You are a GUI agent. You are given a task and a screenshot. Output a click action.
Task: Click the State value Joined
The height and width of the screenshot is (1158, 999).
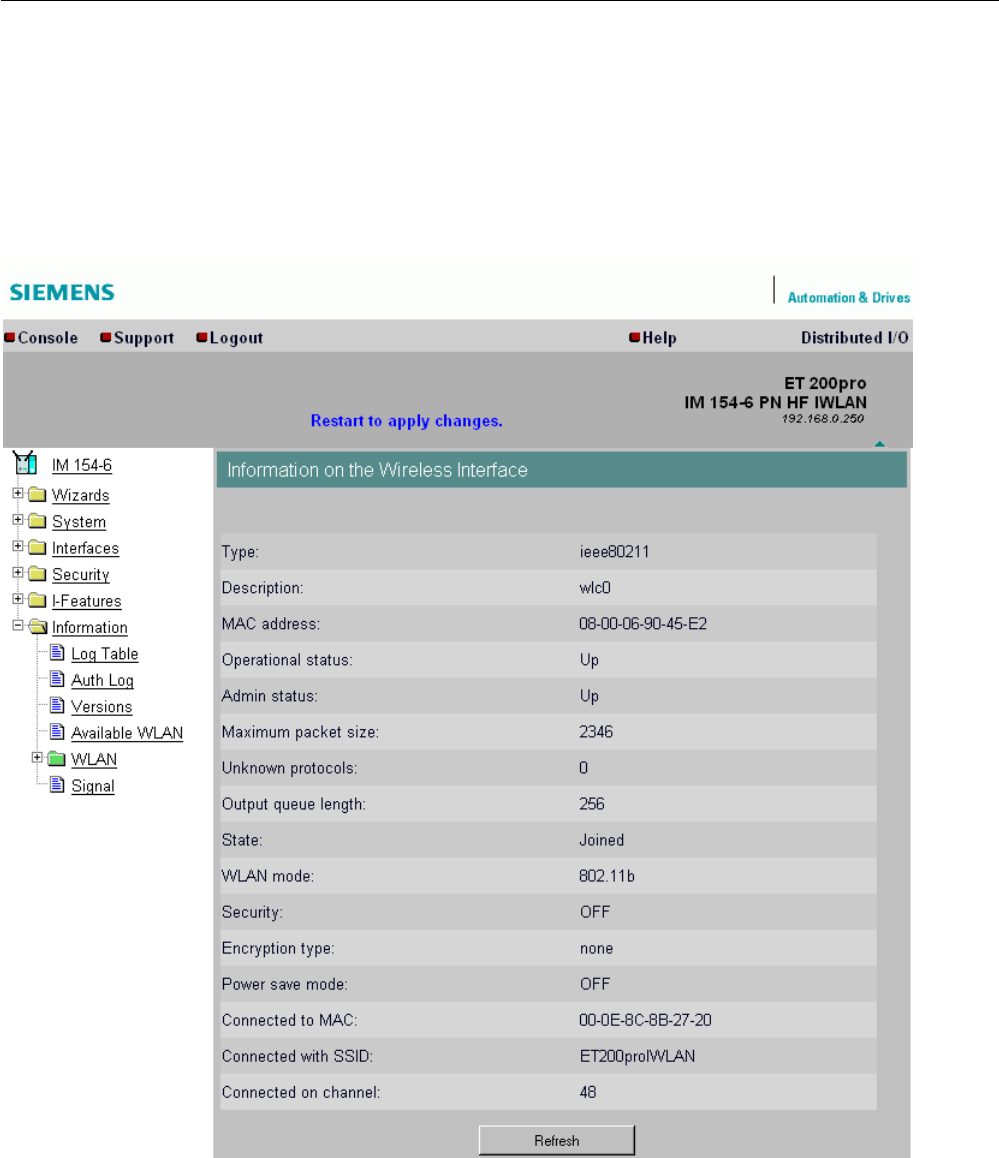click(602, 840)
